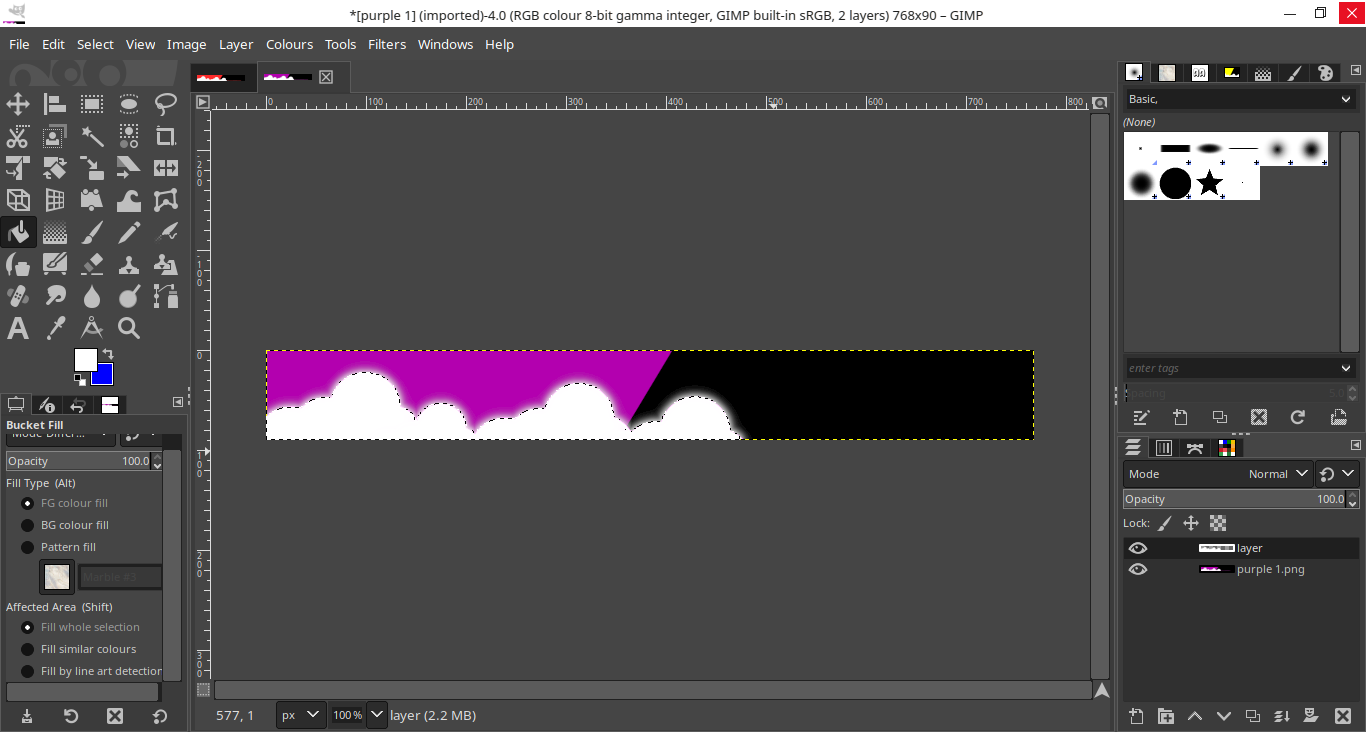Hide the purple 1.png layer
Image resolution: width=1366 pixels, height=732 pixels.
1138,569
